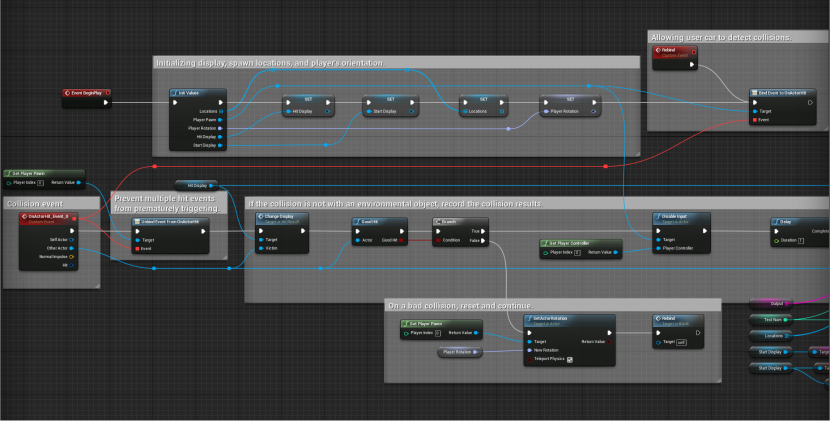Click the Branch node's False execution pin
Screen dimensions: 830x421
point(483,241)
